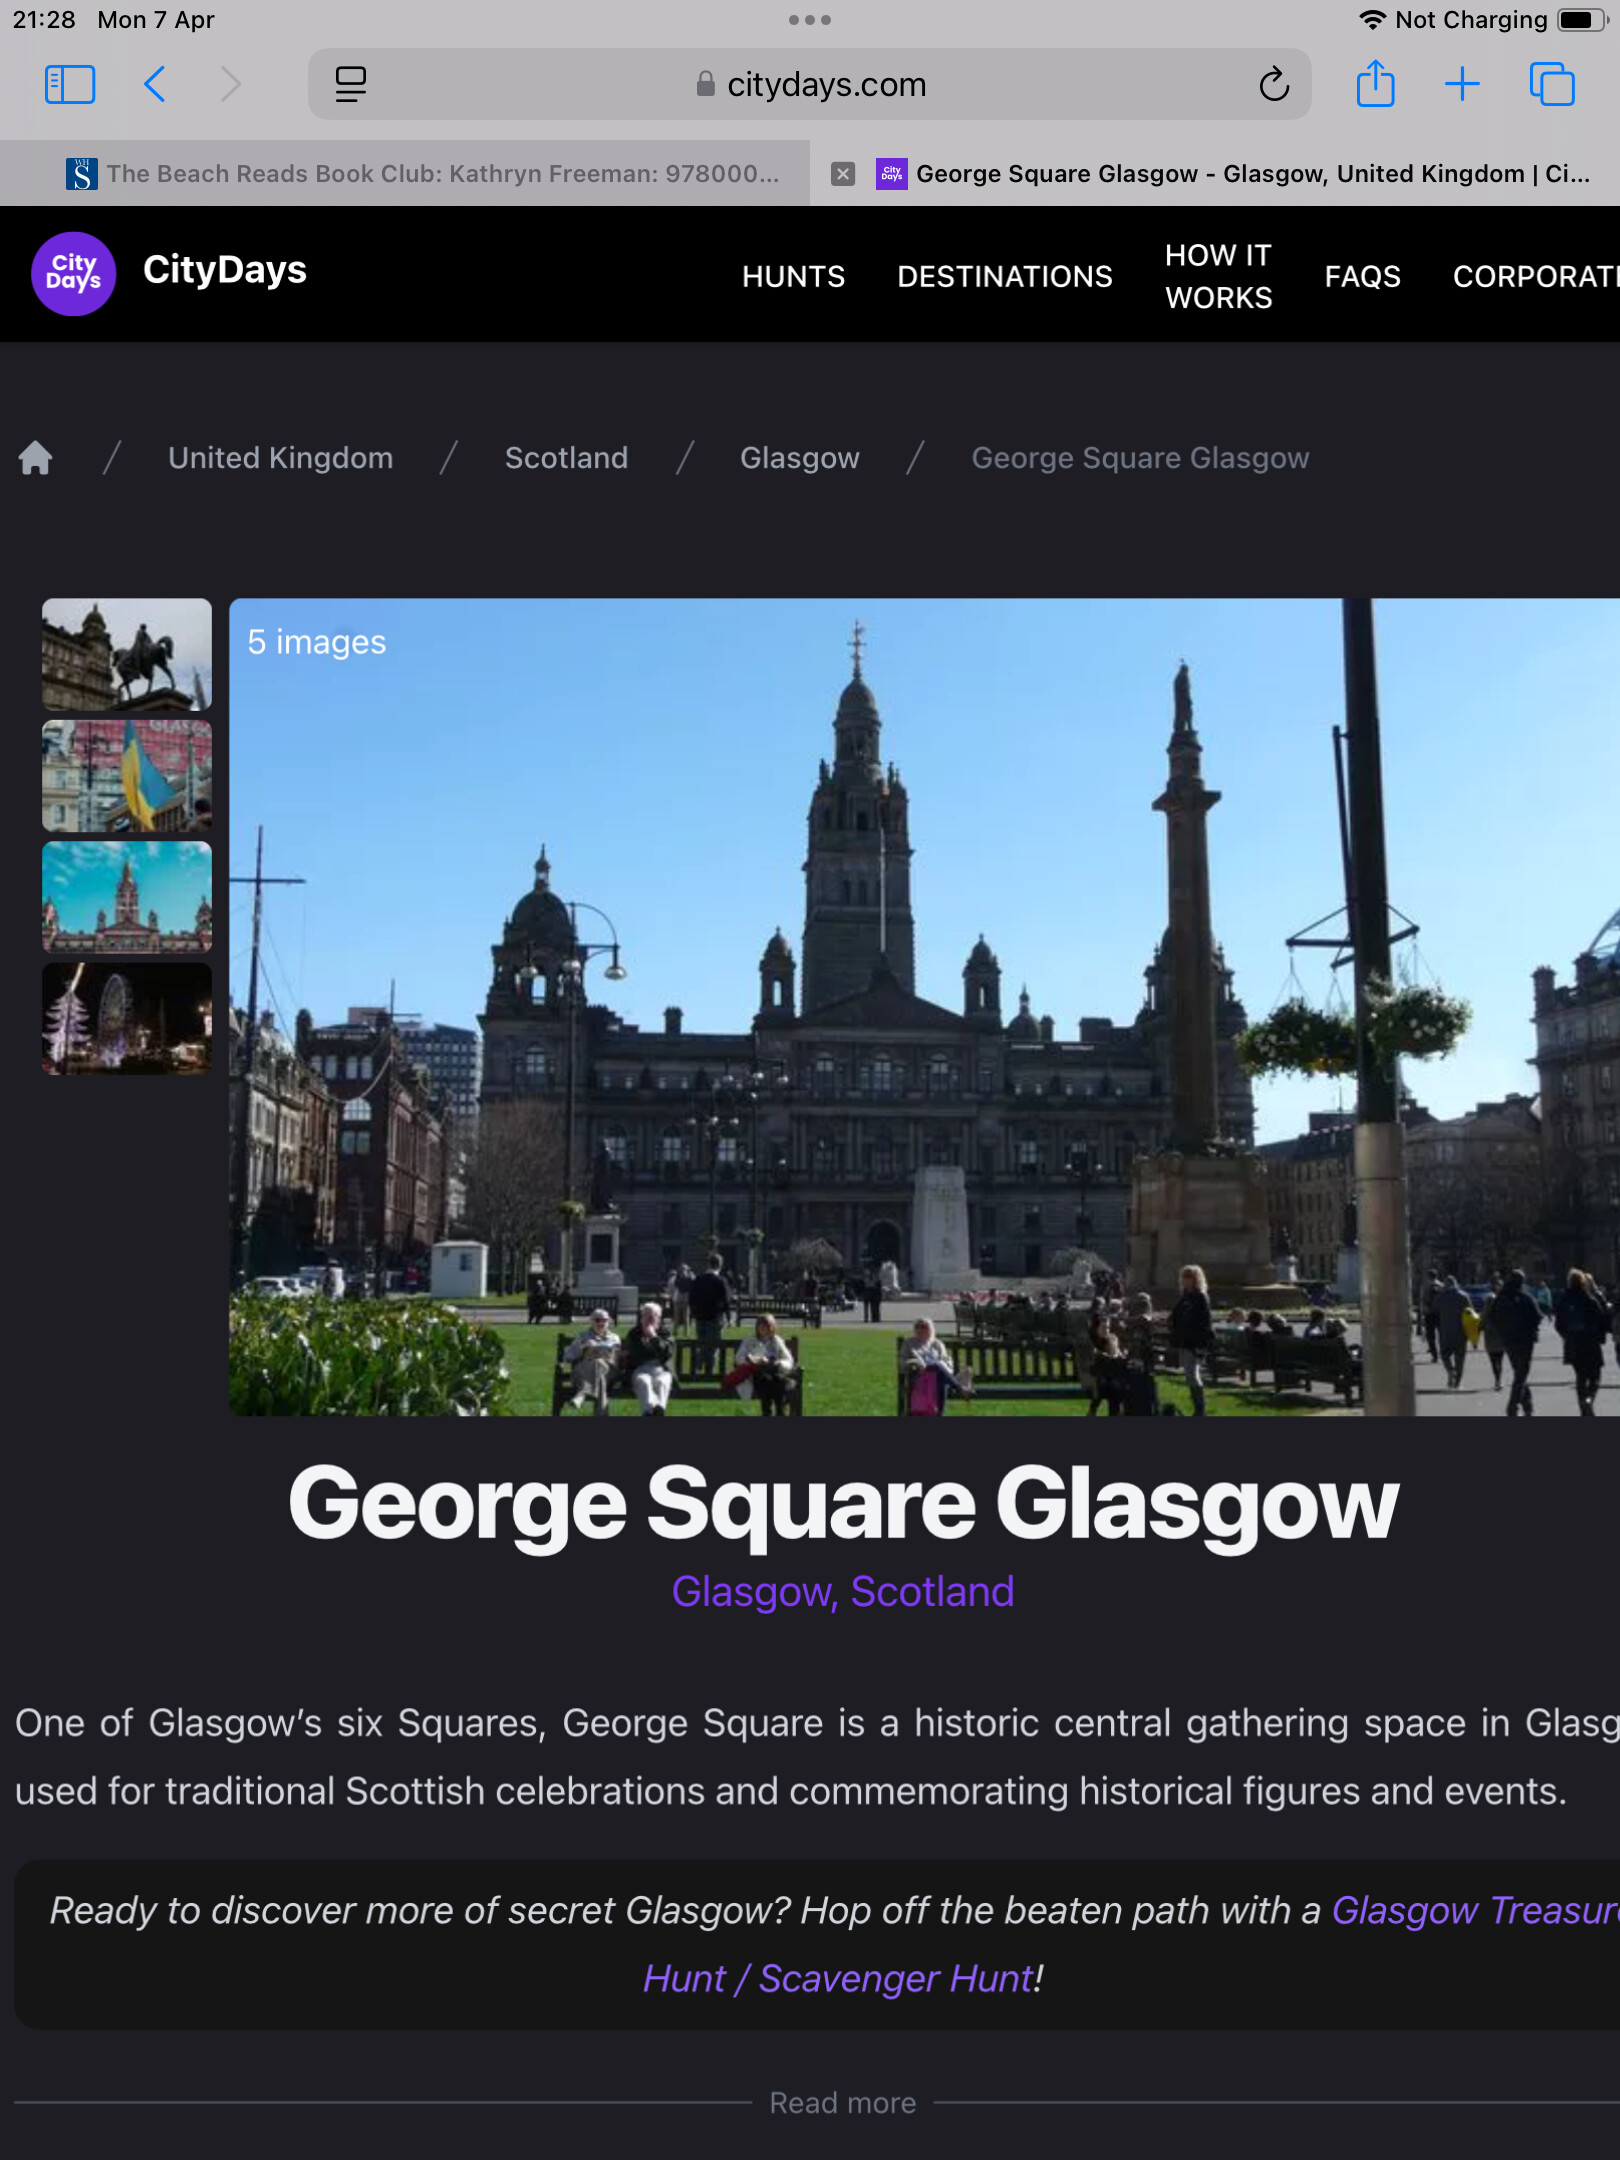Open Glasgow breadcrumb
The height and width of the screenshot is (2160, 1620).
tap(799, 458)
